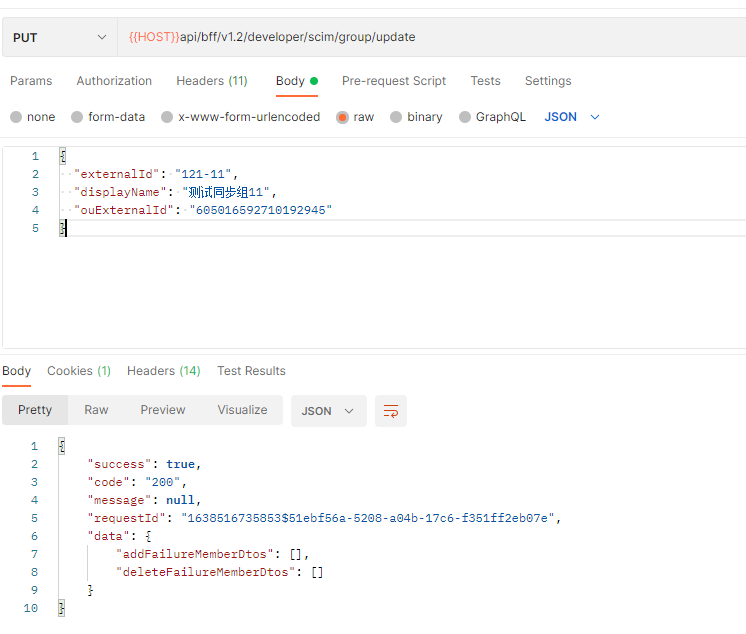Click into the request URL field
Image resolution: width=746 pixels, height=634 pixels.
coord(430,37)
